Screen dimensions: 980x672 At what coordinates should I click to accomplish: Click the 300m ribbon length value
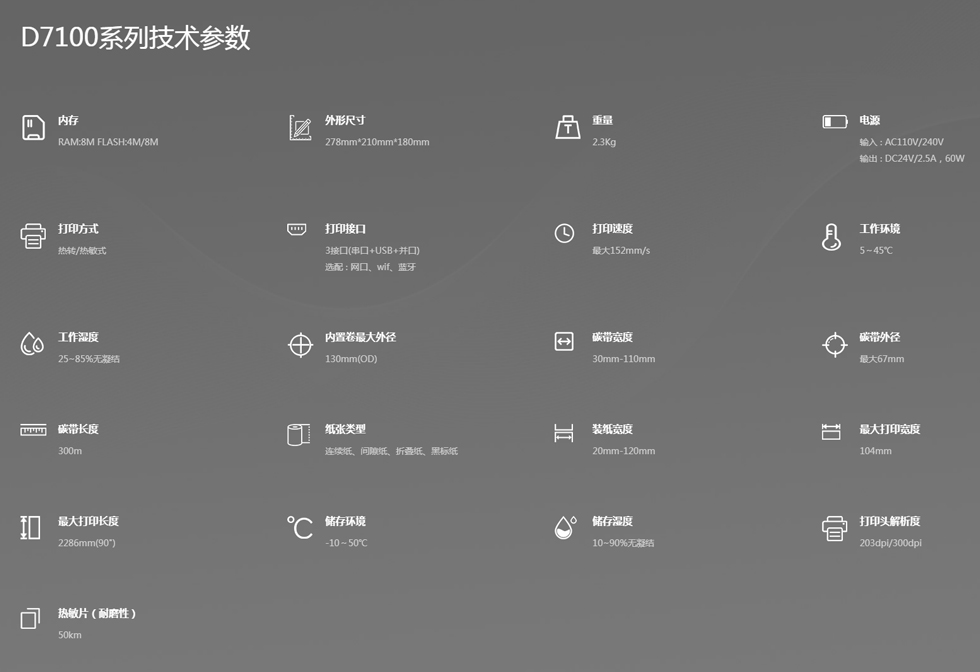pos(69,451)
